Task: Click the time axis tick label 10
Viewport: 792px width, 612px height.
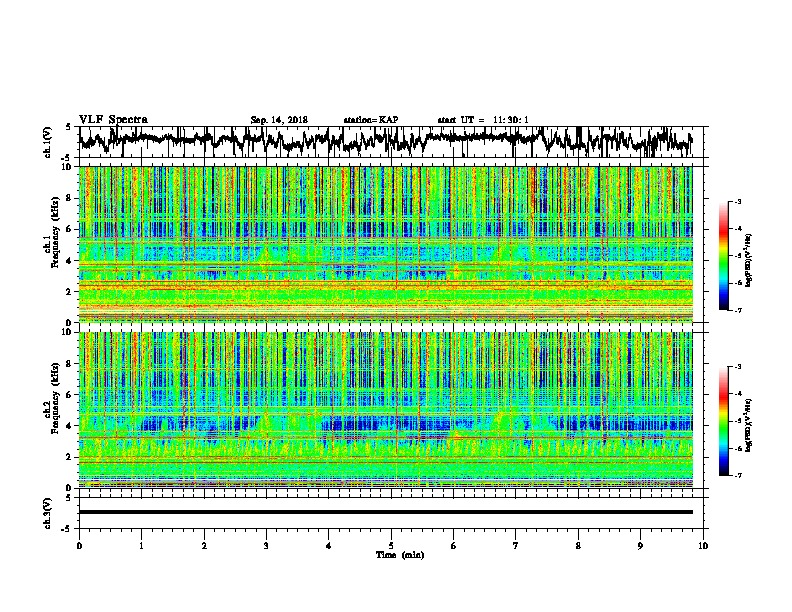Action: coord(703,546)
